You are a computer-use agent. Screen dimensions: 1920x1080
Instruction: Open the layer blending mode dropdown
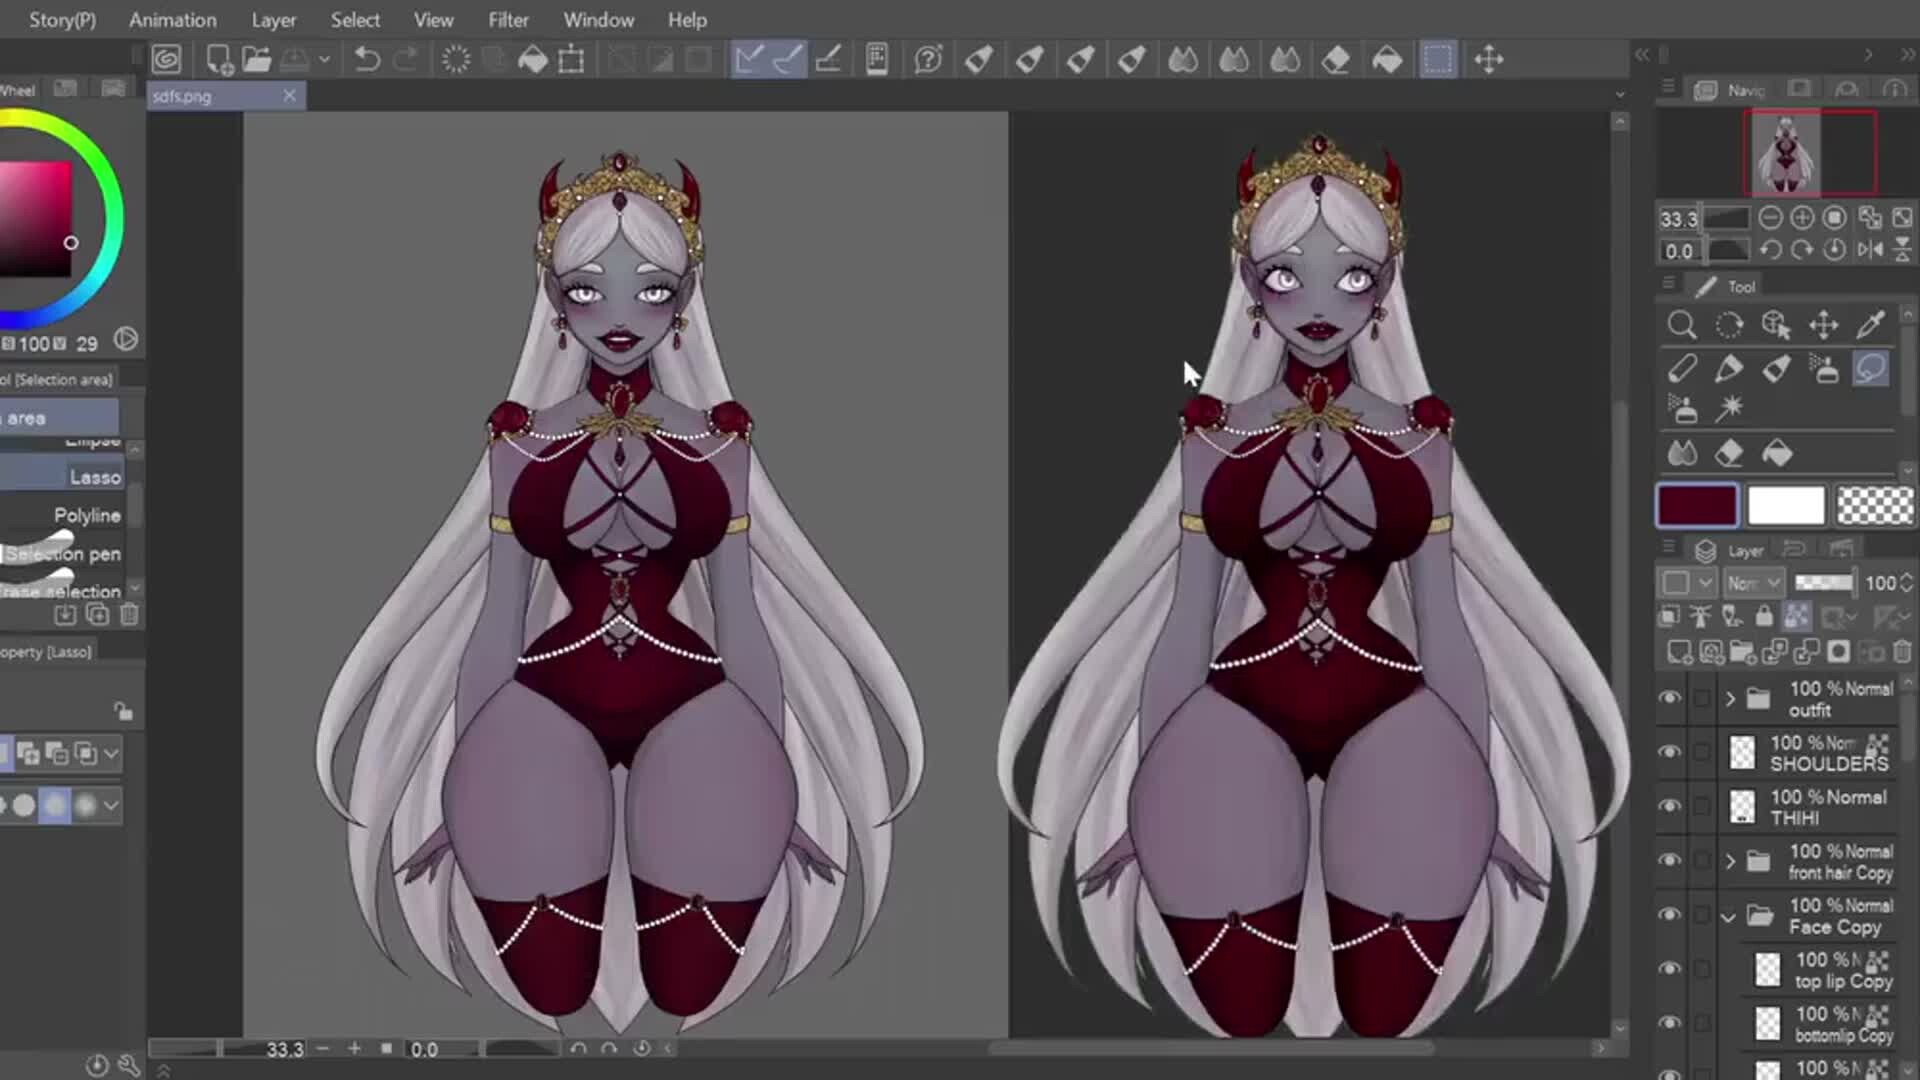(x=1754, y=582)
